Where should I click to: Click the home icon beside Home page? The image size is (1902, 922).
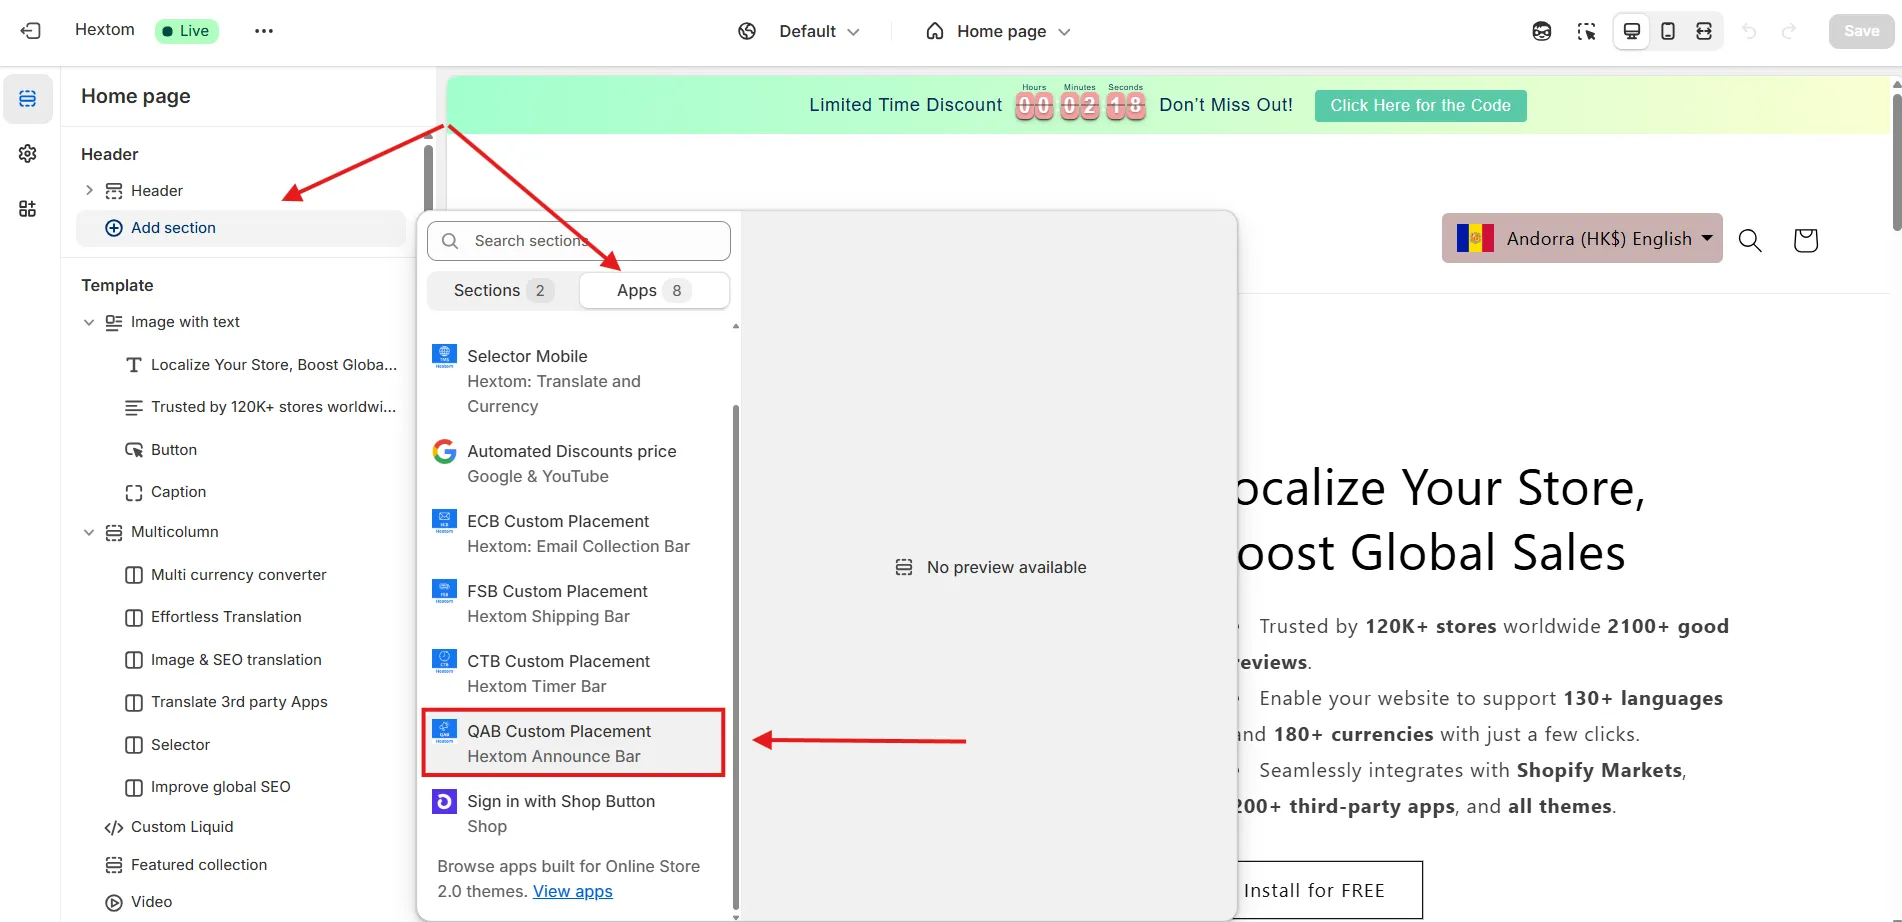[935, 31]
